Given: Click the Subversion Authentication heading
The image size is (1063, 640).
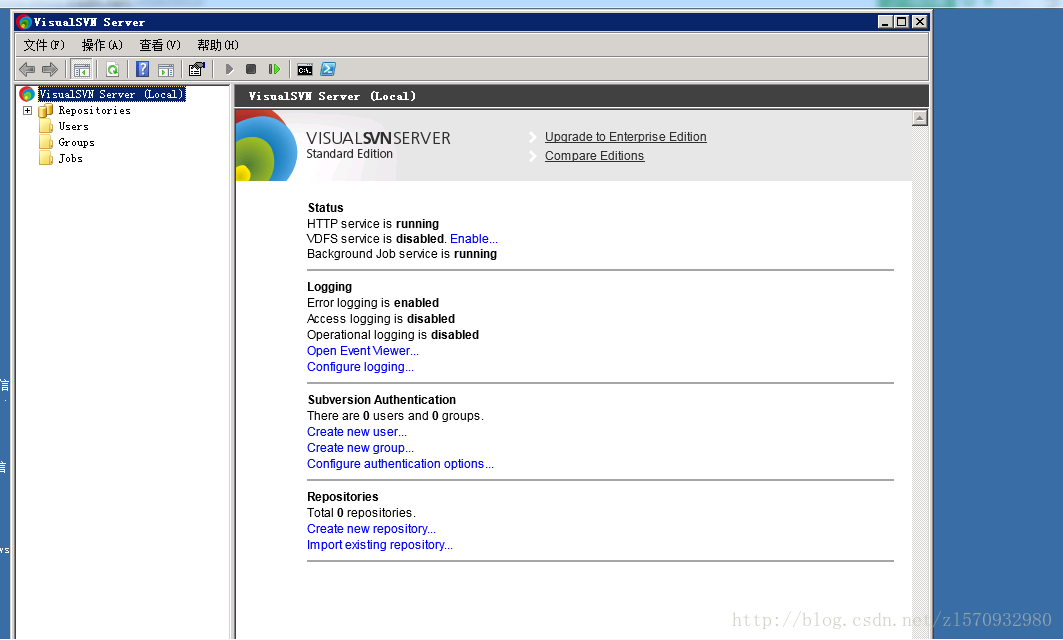Looking at the screenshot, I should [382, 400].
